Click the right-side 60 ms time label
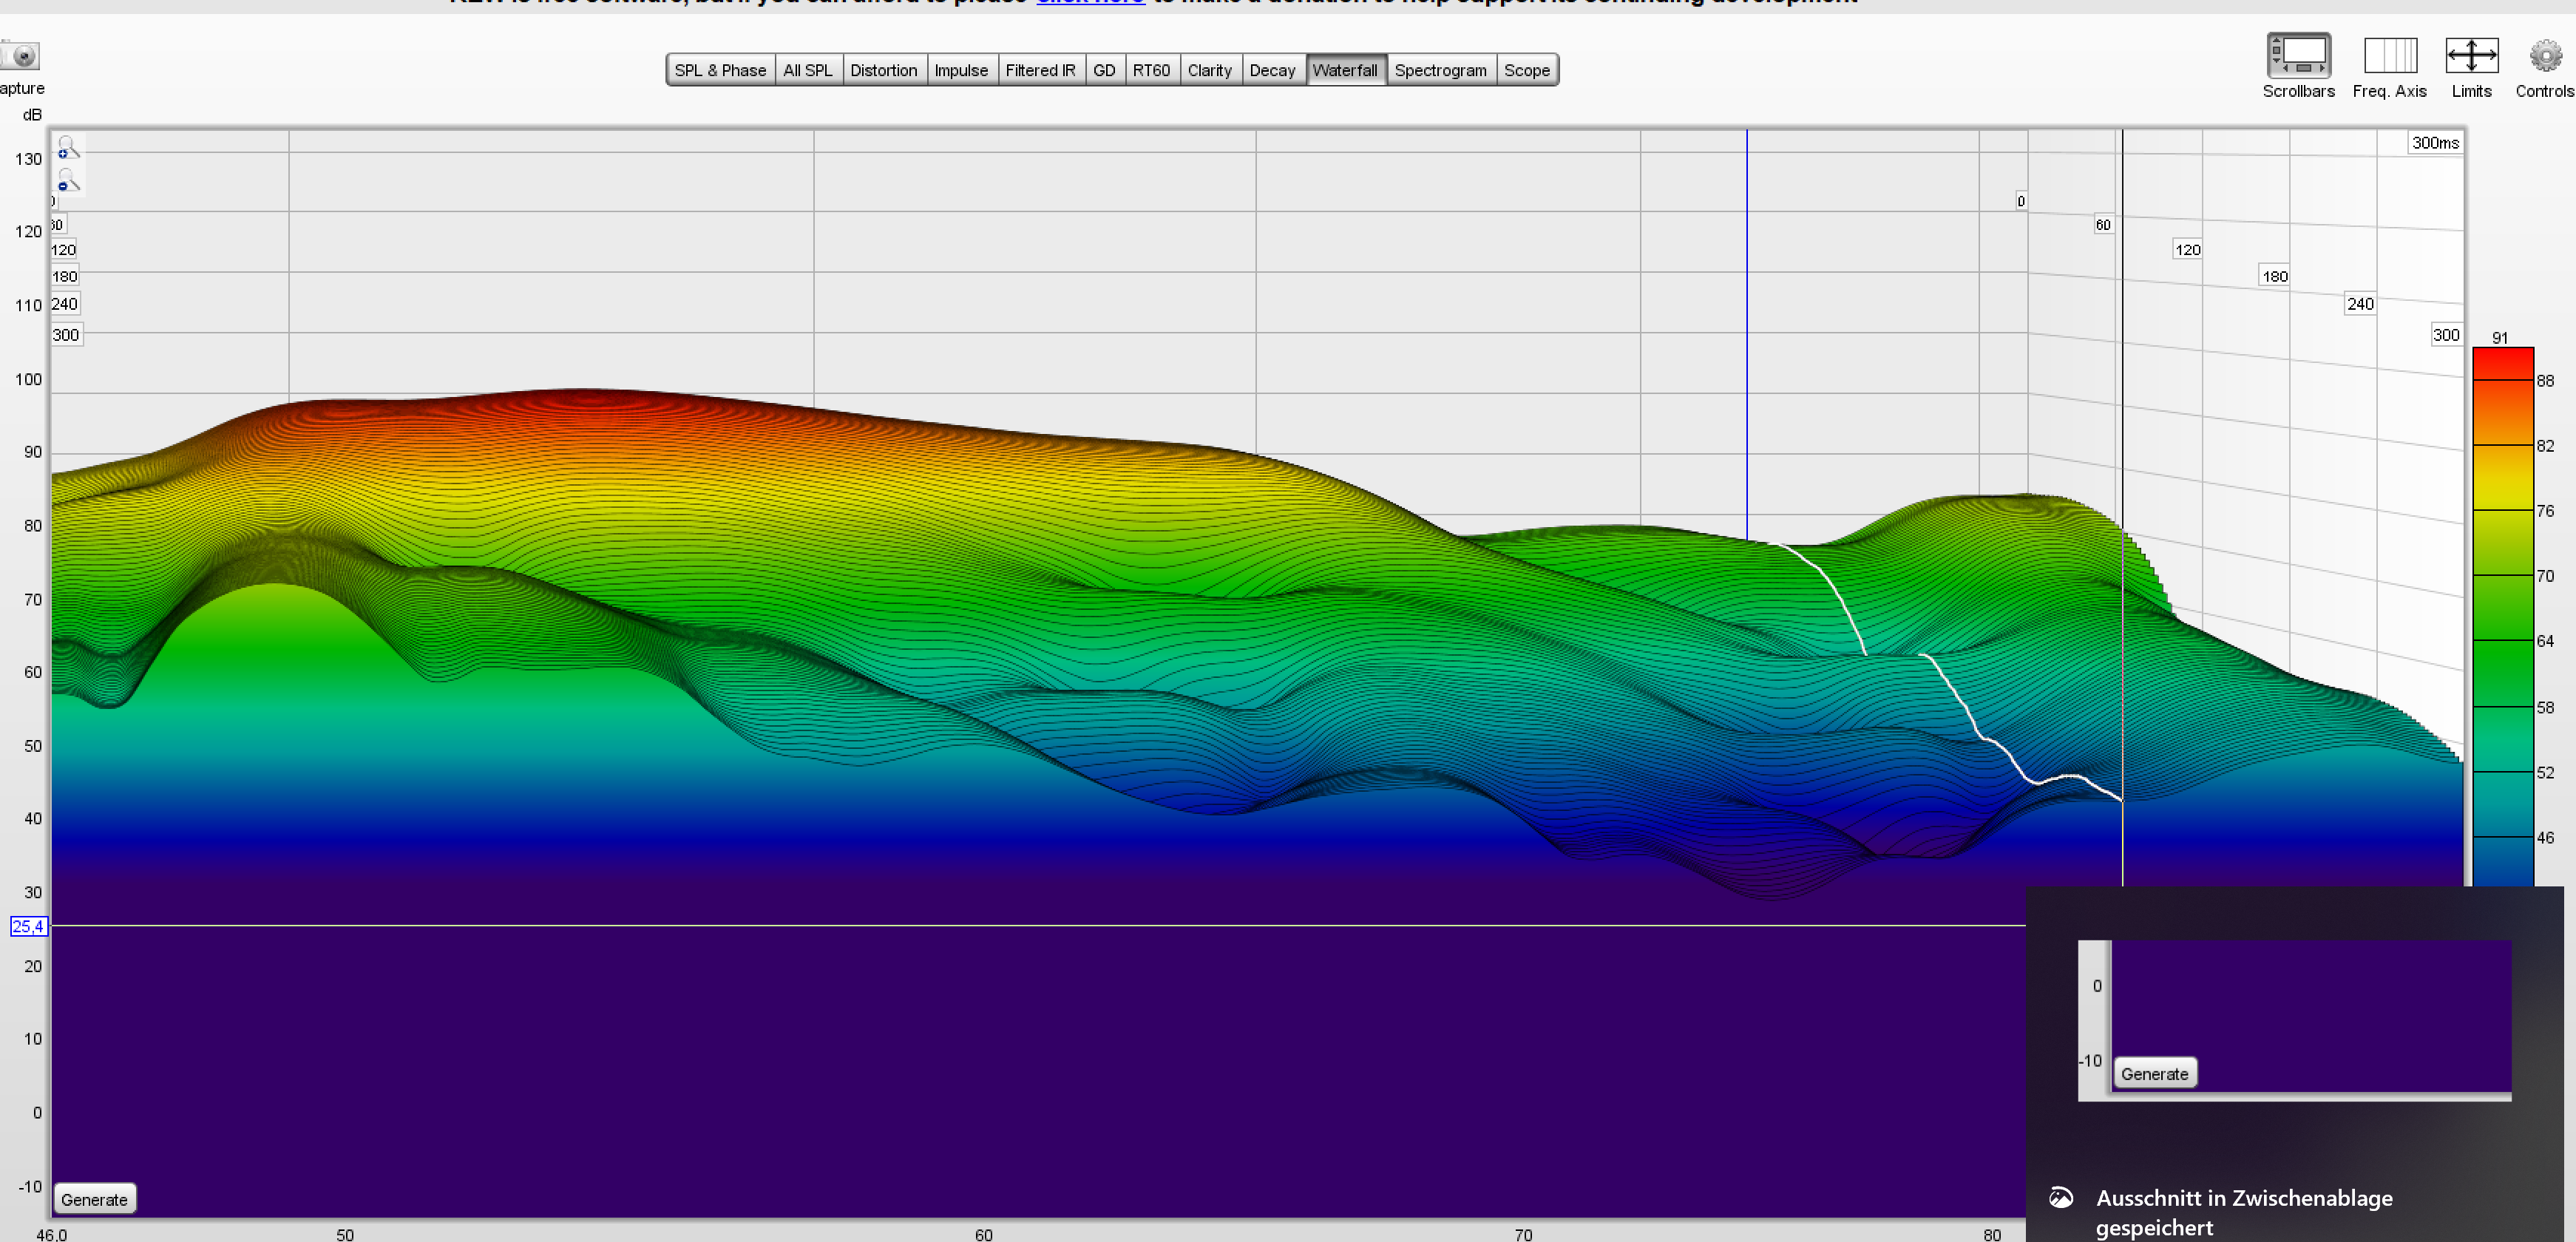This screenshot has height=1242, width=2576. (2103, 224)
